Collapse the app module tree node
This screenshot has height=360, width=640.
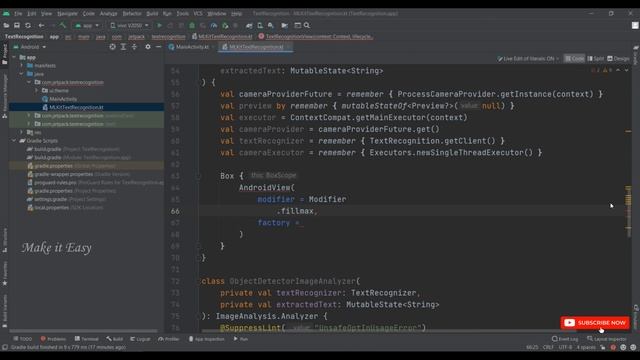pos(15,57)
